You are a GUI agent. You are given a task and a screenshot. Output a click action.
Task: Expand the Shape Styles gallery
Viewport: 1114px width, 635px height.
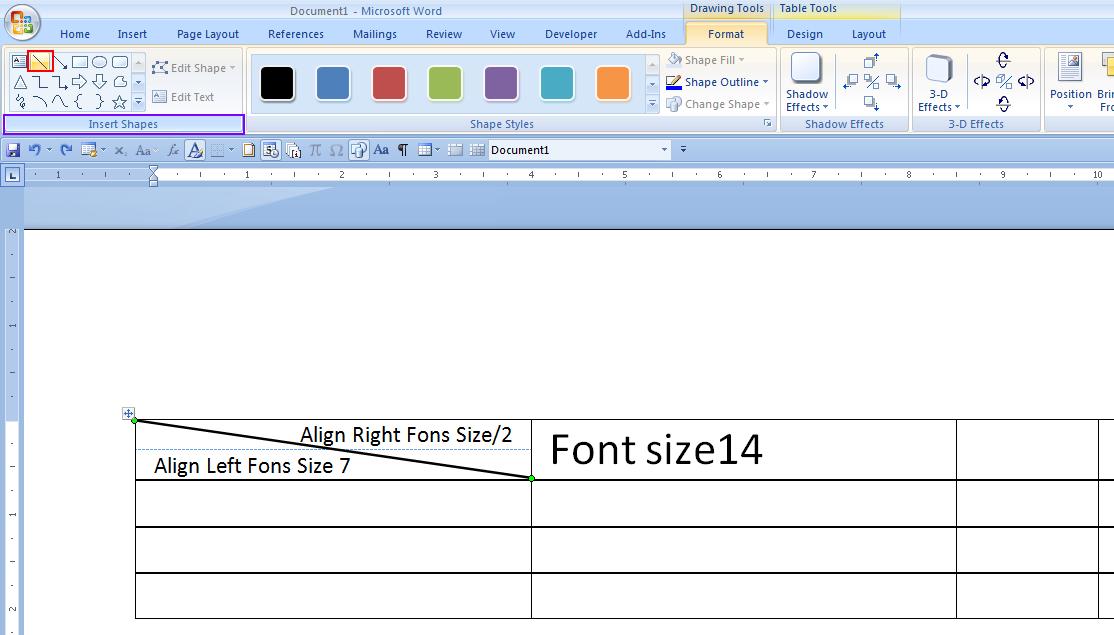click(x=652, y=103)
